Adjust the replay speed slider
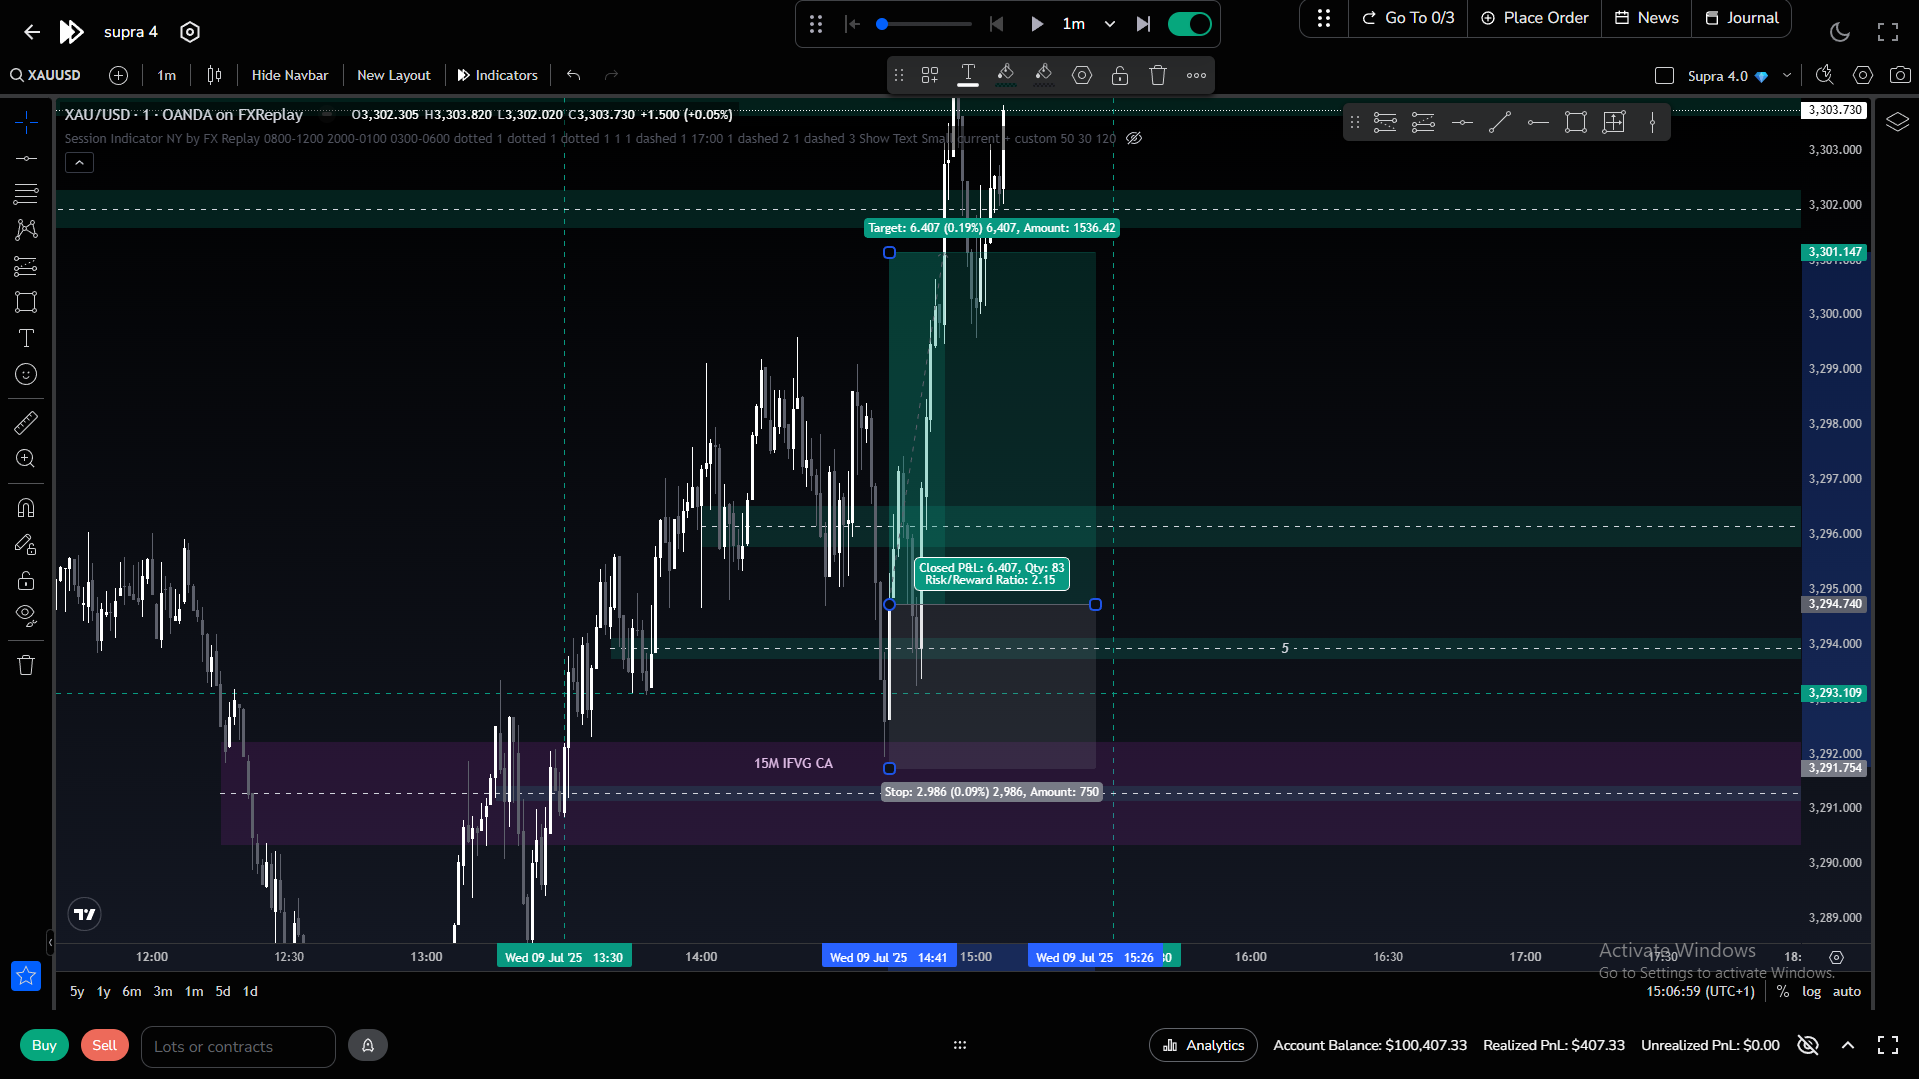1919x1079 pixels. [925, 24]
